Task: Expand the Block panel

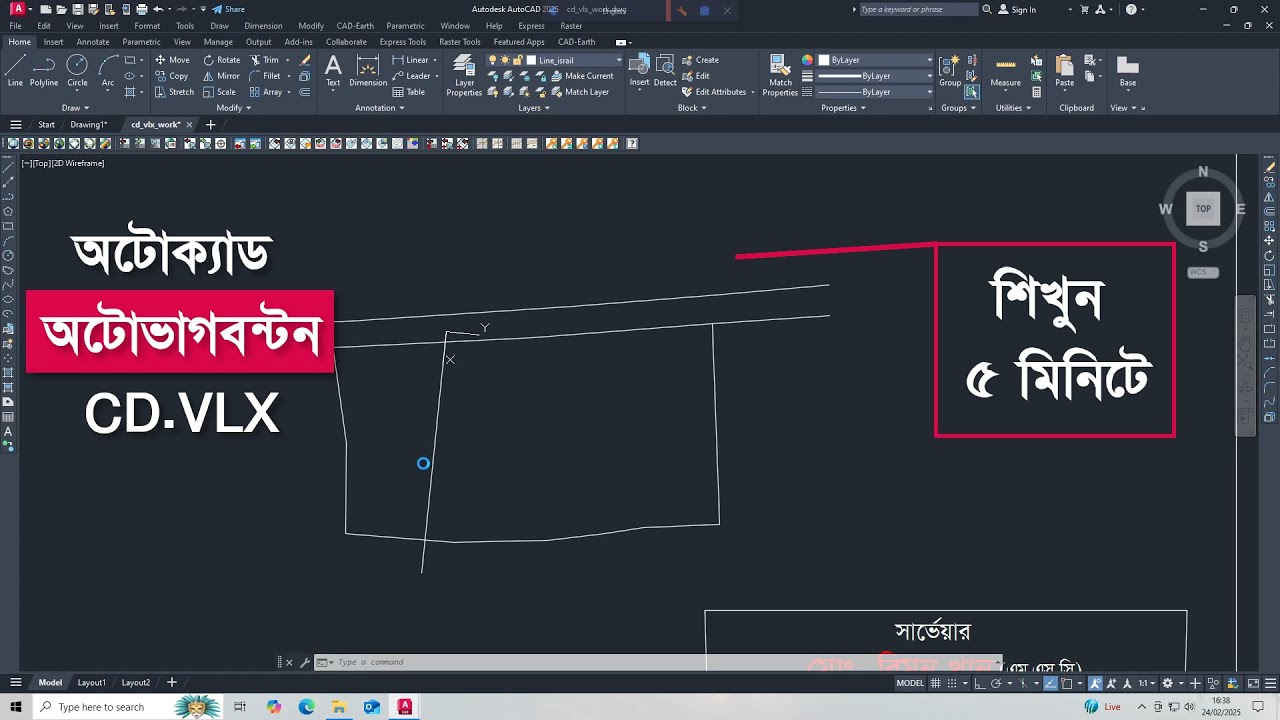Action: pos(691,108)
